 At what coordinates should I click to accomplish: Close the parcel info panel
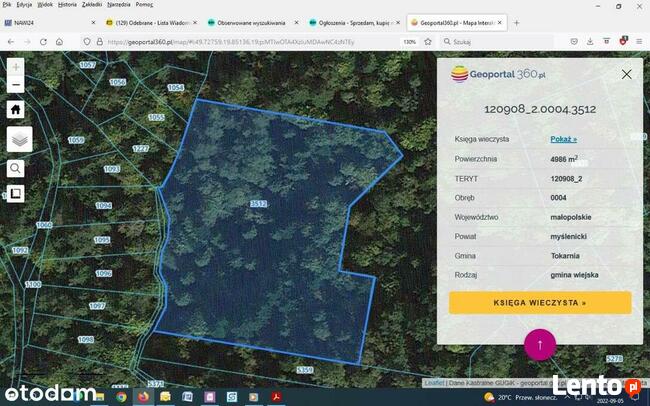click(626, 74)
